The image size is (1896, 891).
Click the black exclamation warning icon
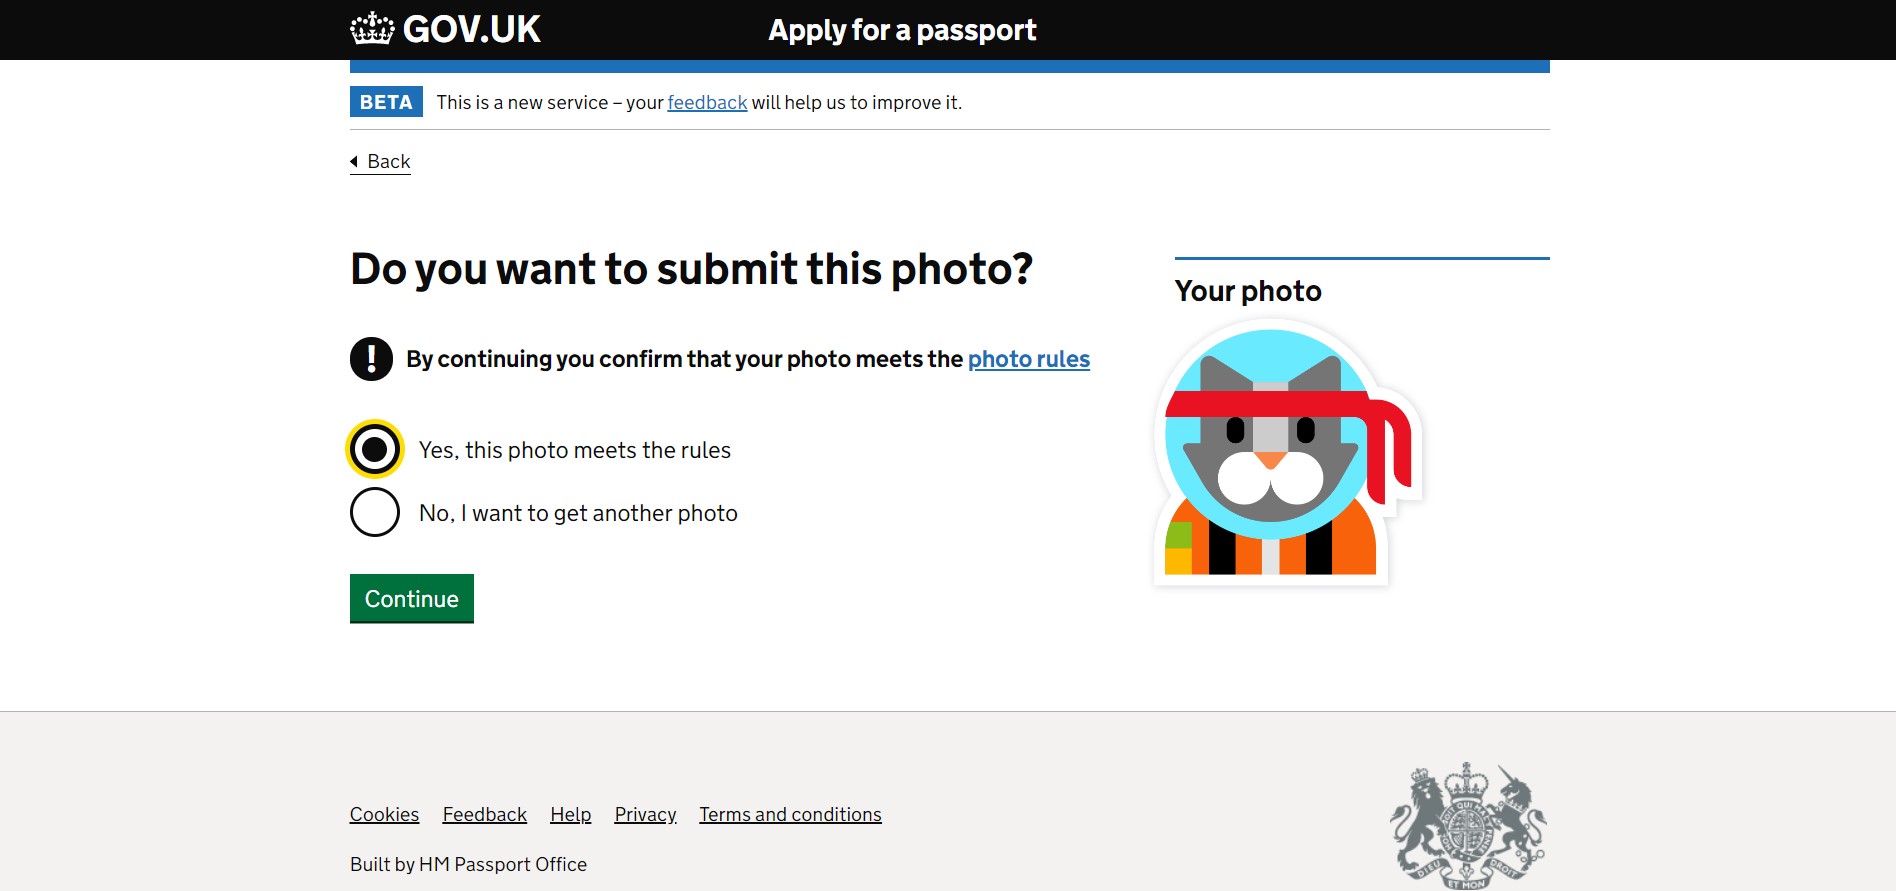pos(371,359)
